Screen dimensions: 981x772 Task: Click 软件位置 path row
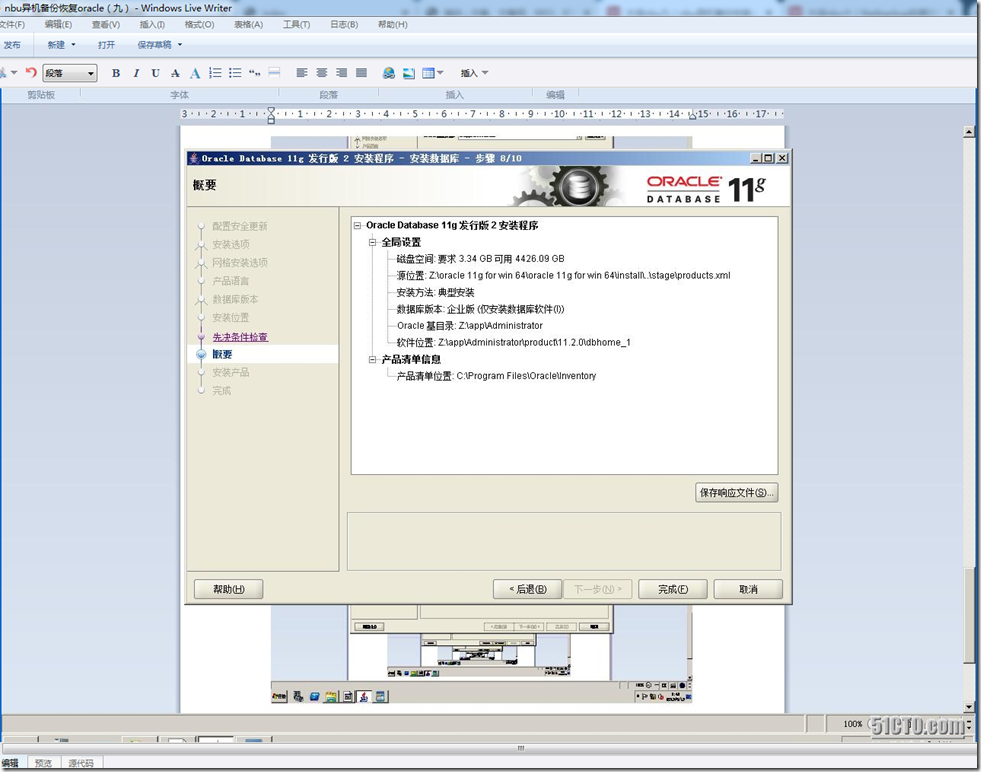click(x=514, y=342)
